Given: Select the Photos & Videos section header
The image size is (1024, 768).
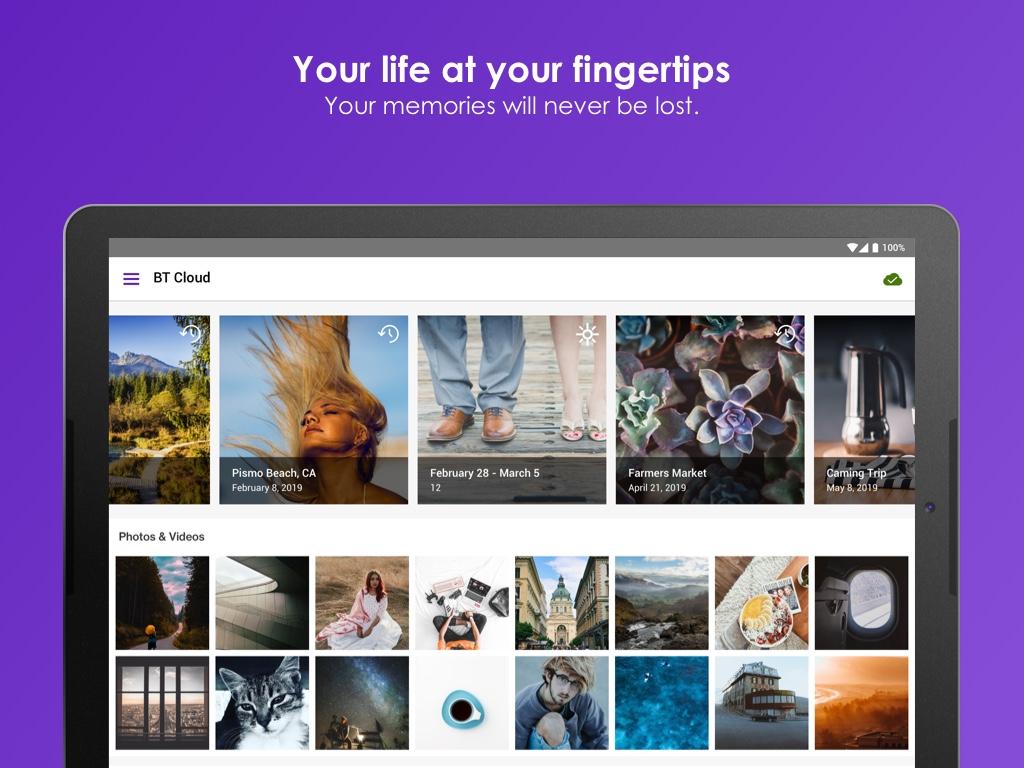Looking at the screenshot, I should click(x=161, y=536).
